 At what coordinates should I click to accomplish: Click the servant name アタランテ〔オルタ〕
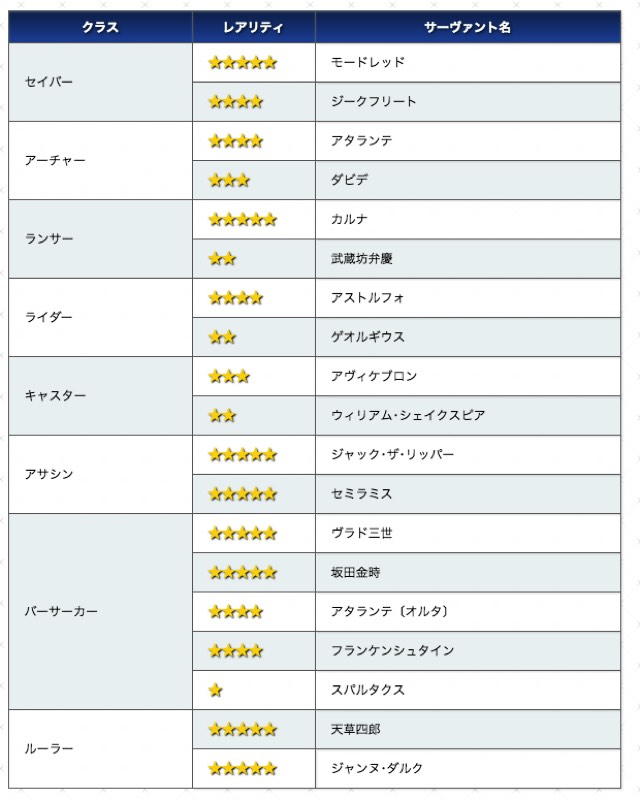[x=390, y=611]
